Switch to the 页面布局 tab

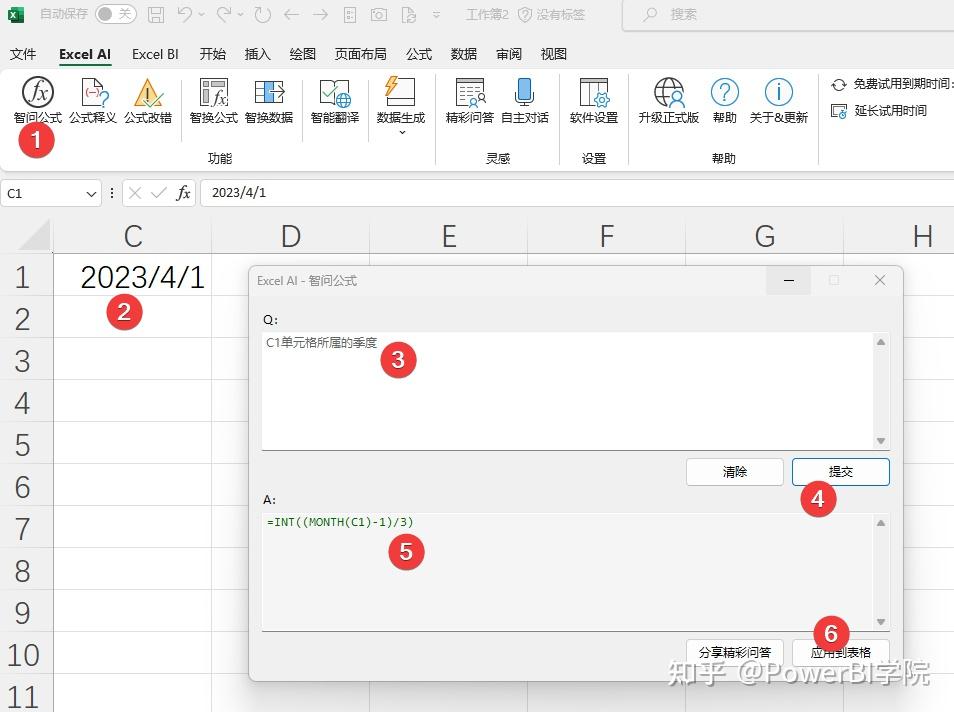pos(361,54)
